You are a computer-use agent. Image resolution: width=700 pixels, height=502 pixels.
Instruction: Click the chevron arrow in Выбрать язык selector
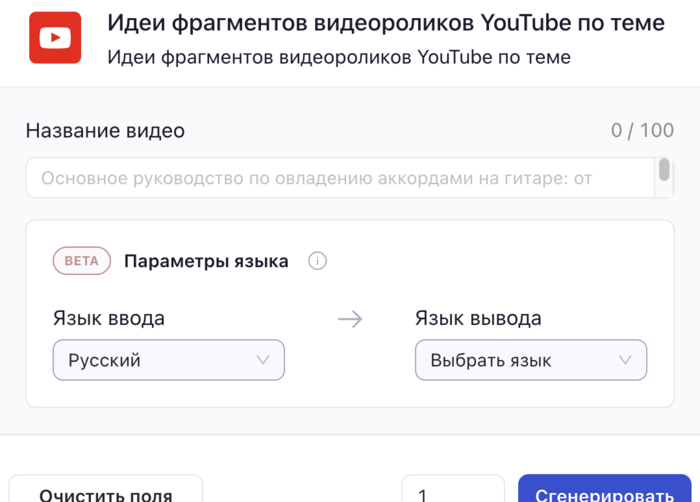(625, 360)
